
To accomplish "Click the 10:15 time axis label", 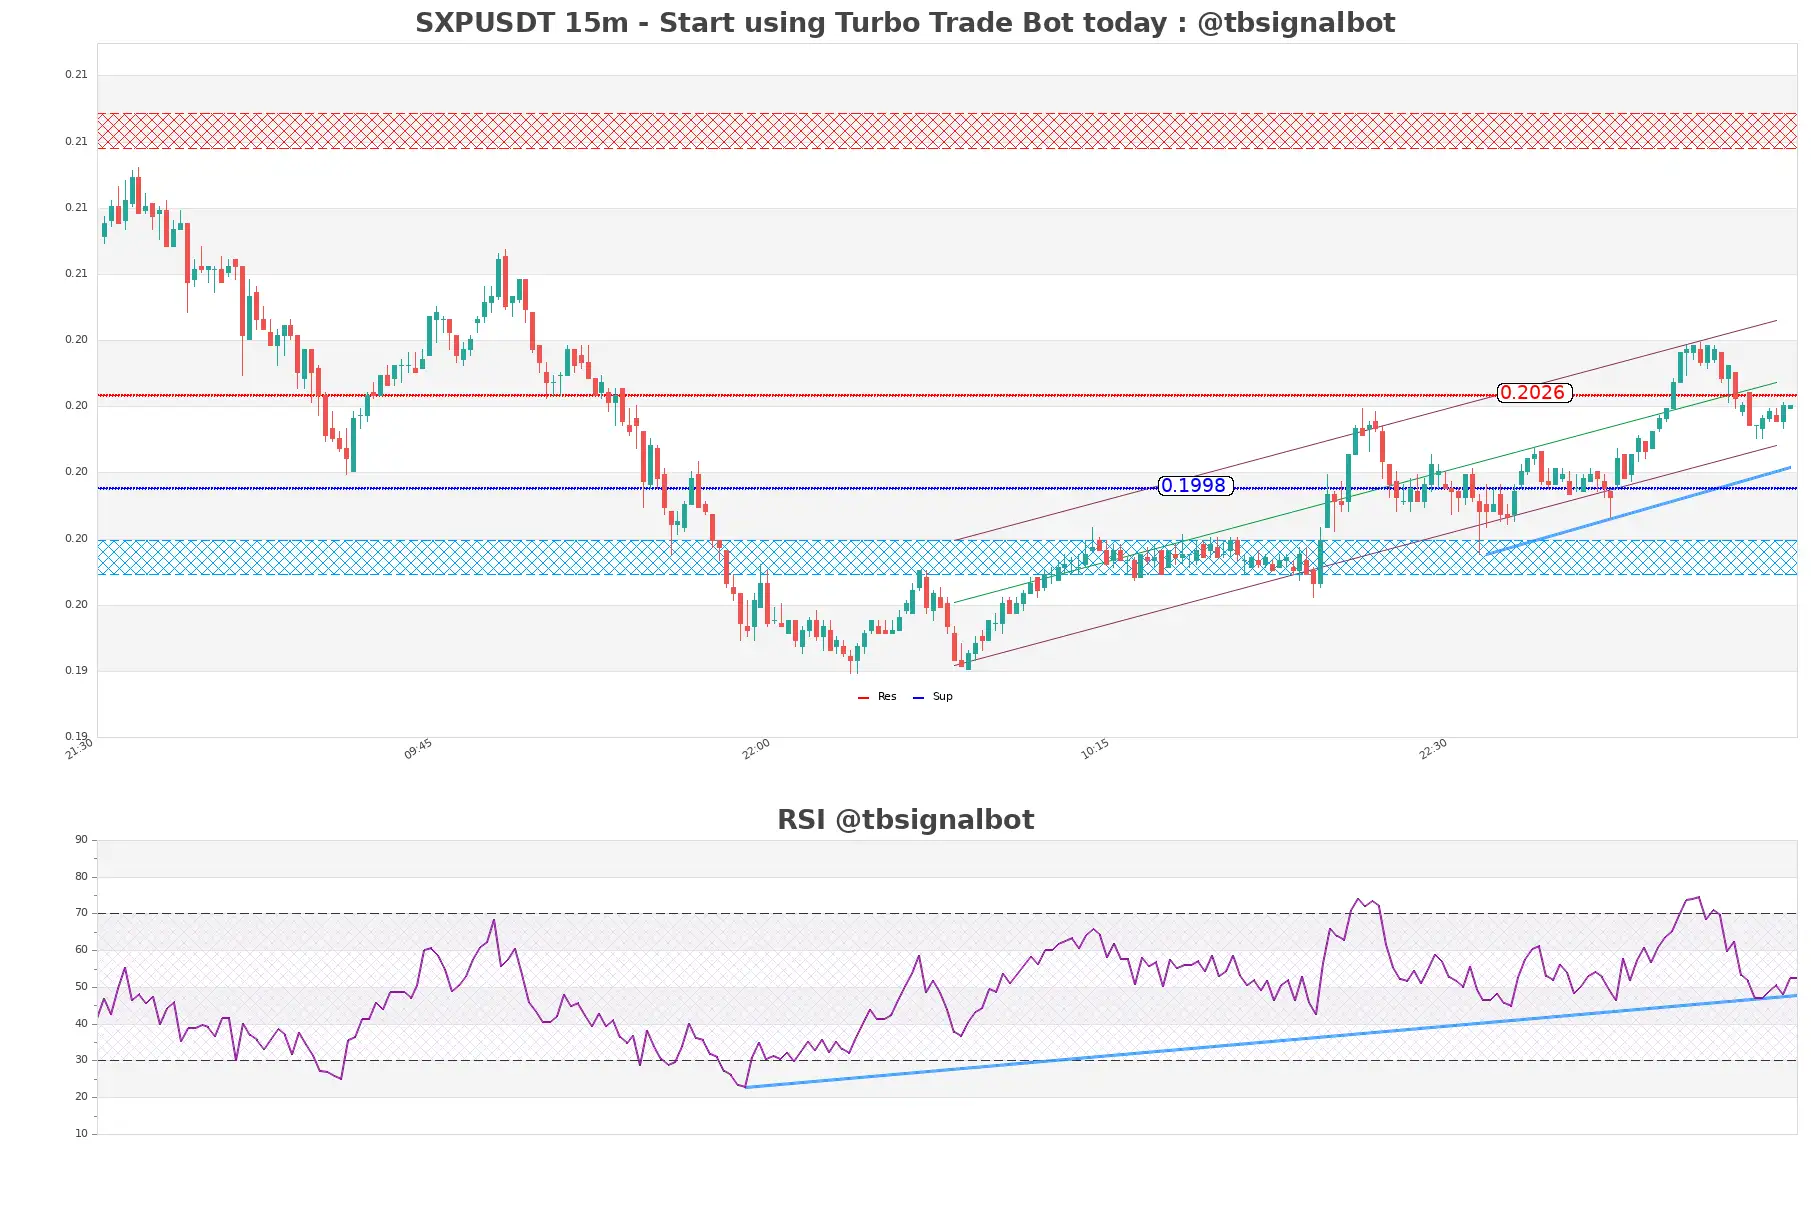I will pos(1095,749).
